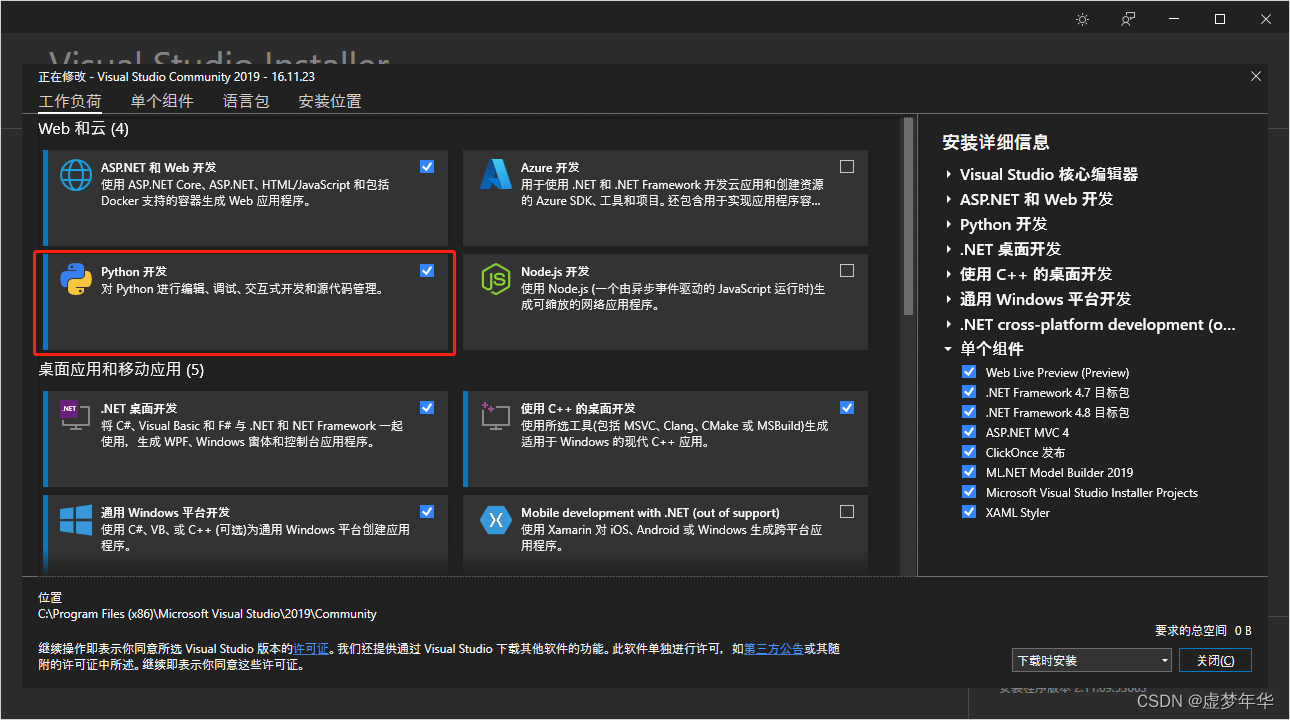Select the Node.js 开发 workload card
The image size is (1290, 720).
[x=665, y=302]
